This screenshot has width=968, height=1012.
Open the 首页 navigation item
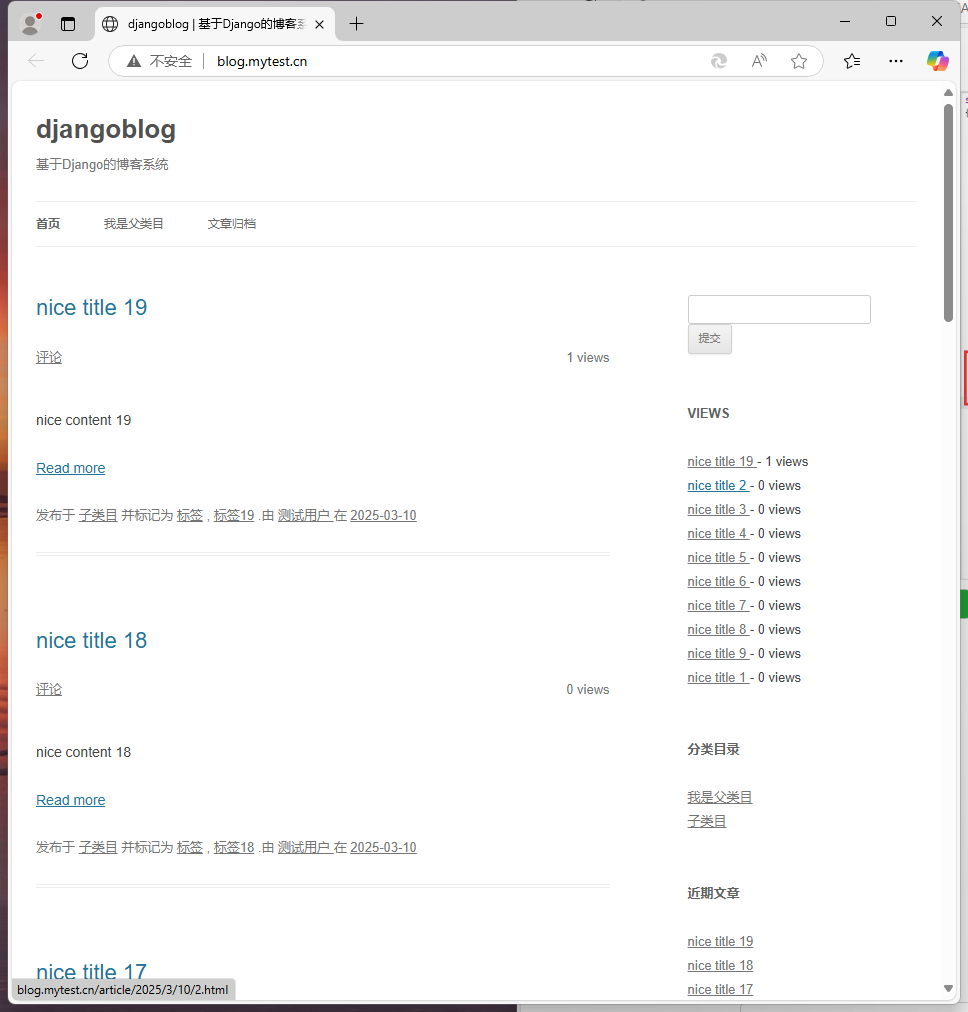48,224
